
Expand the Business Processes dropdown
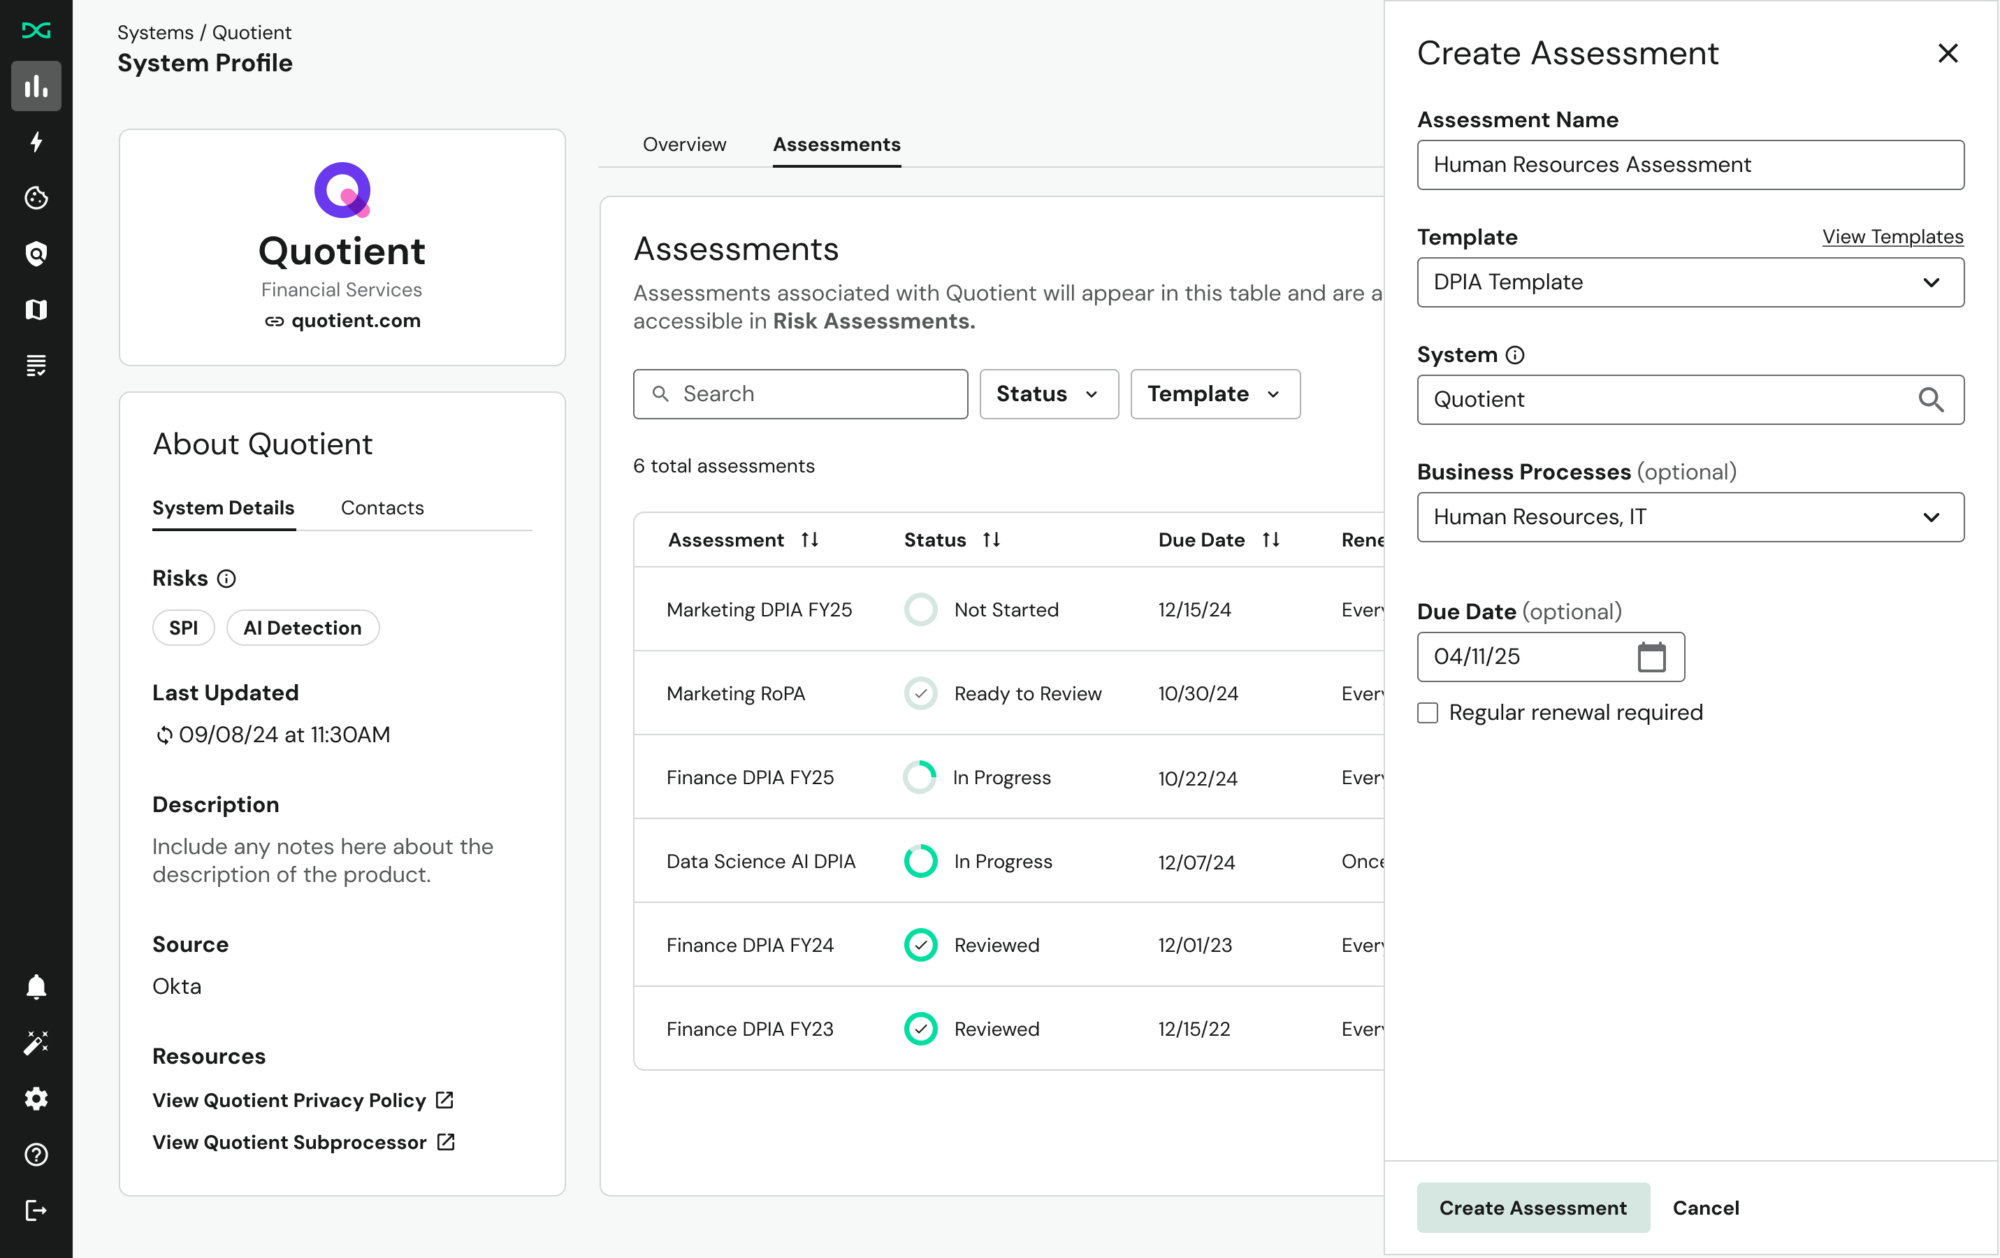pyautogui.click(x=1690, y=517)
